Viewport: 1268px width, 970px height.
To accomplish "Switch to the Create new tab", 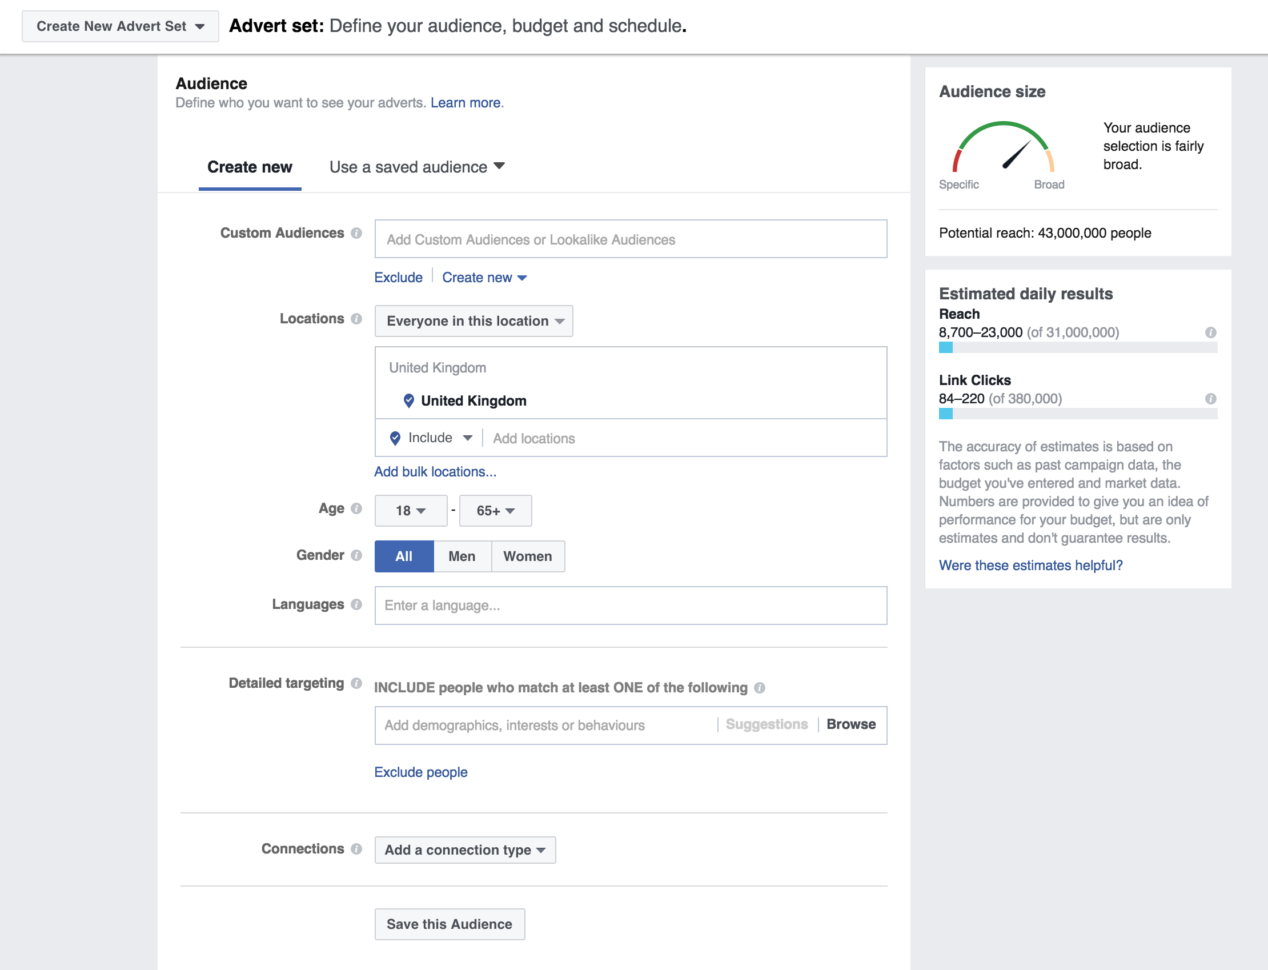I will tap(249, 167).
